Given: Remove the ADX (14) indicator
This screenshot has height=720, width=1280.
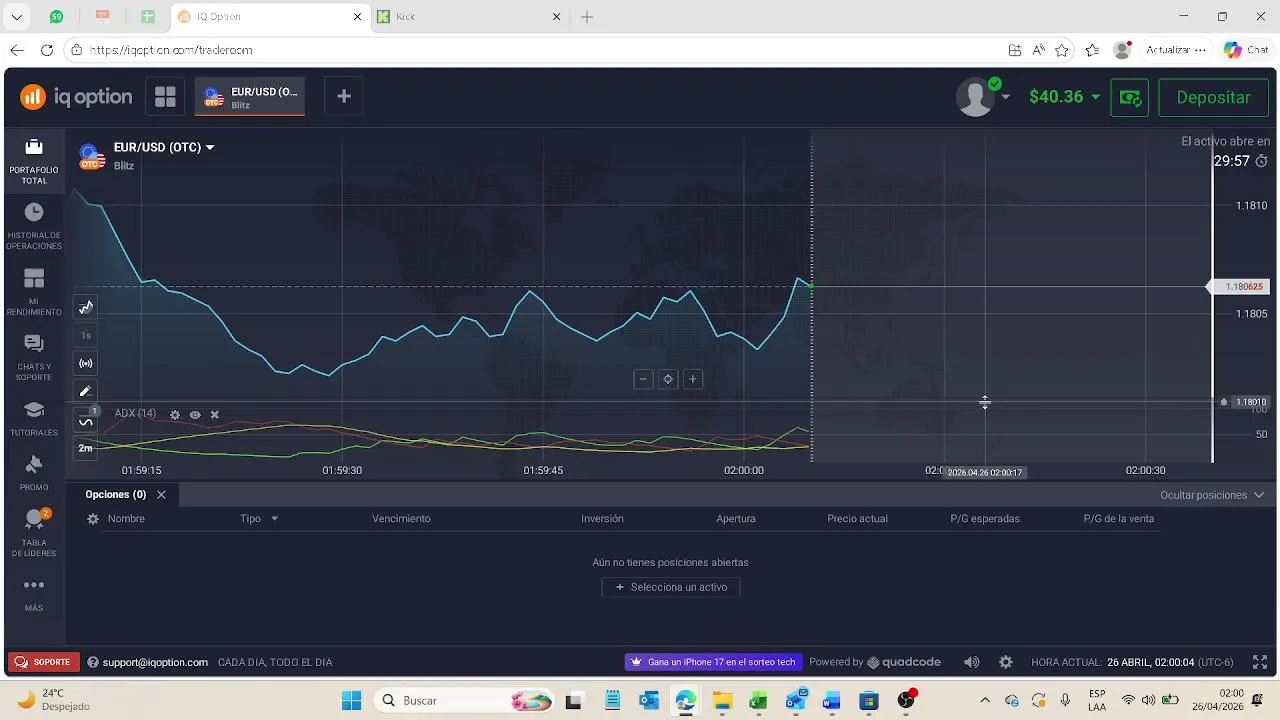Looking at the screenshot, I should pos(214,415).
